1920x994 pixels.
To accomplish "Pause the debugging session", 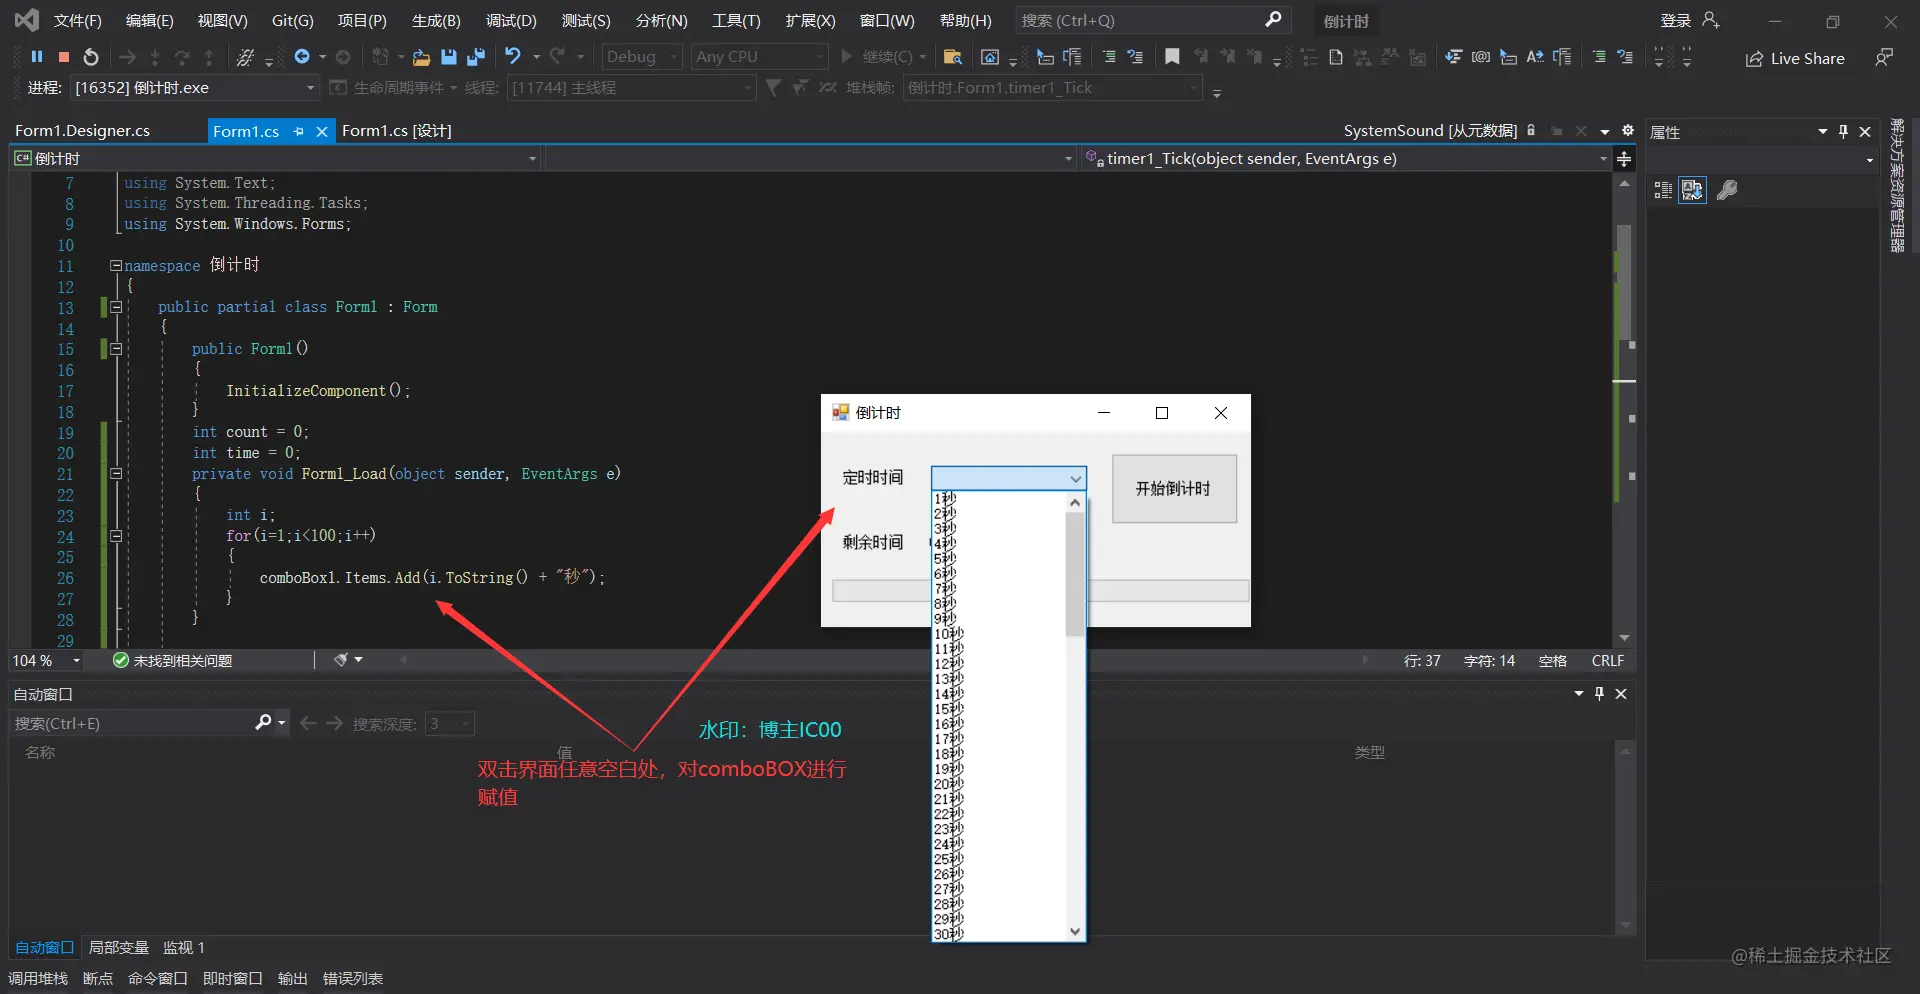I will point(37,57).
